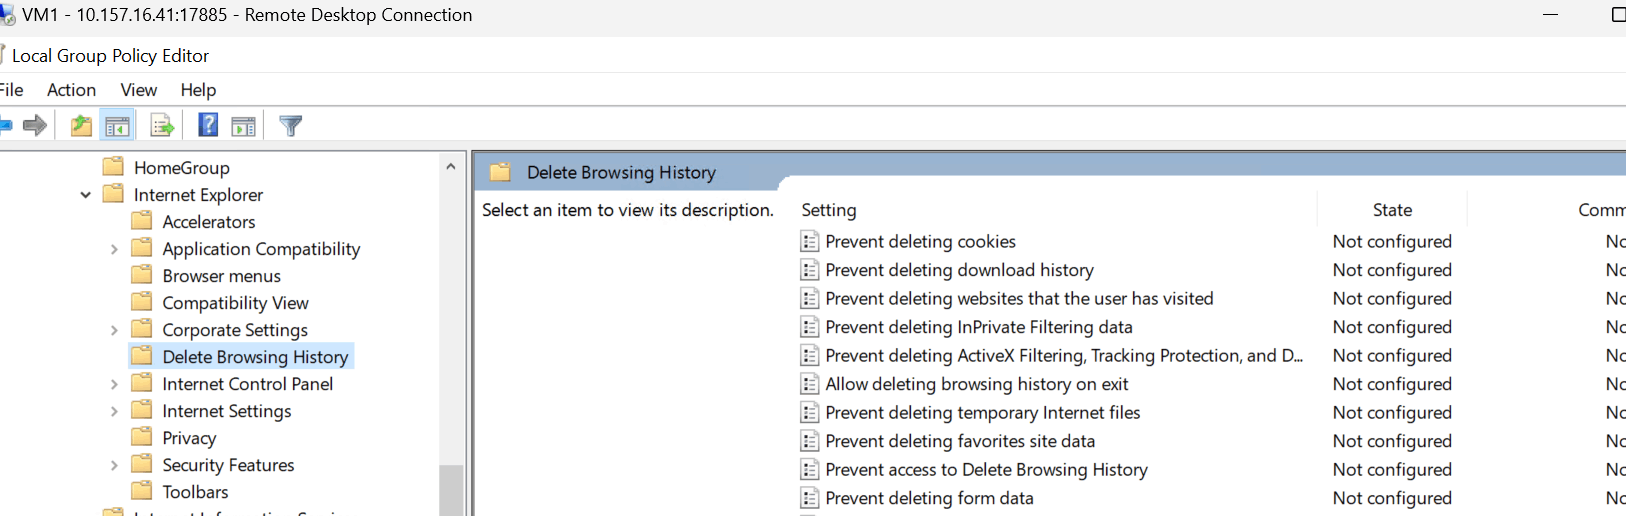
Task: Select Prevent deleting InPrivate Filtering data text
Action: pyautogui.click(x=979, y=327)
